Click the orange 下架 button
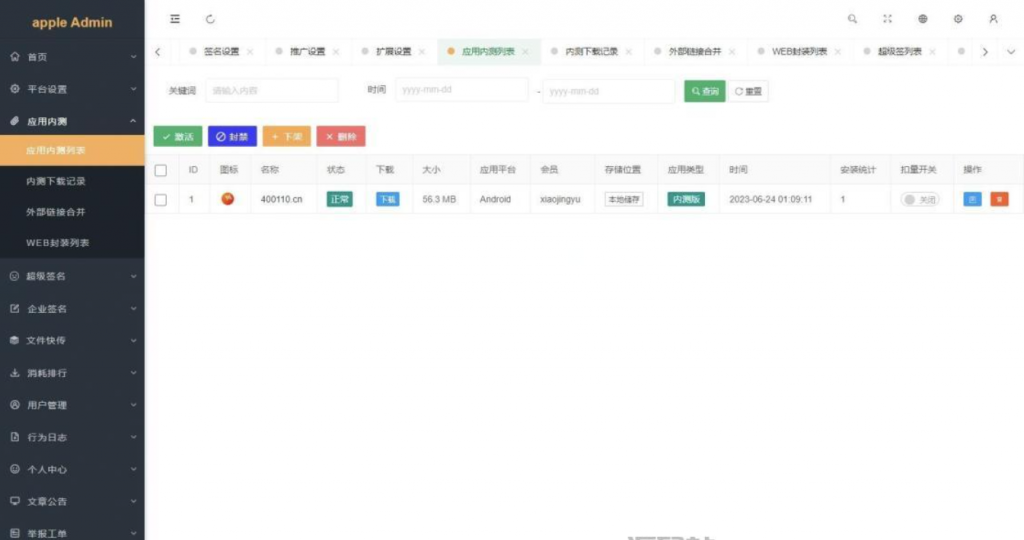Screen dimensions: 1024x540 287,136
